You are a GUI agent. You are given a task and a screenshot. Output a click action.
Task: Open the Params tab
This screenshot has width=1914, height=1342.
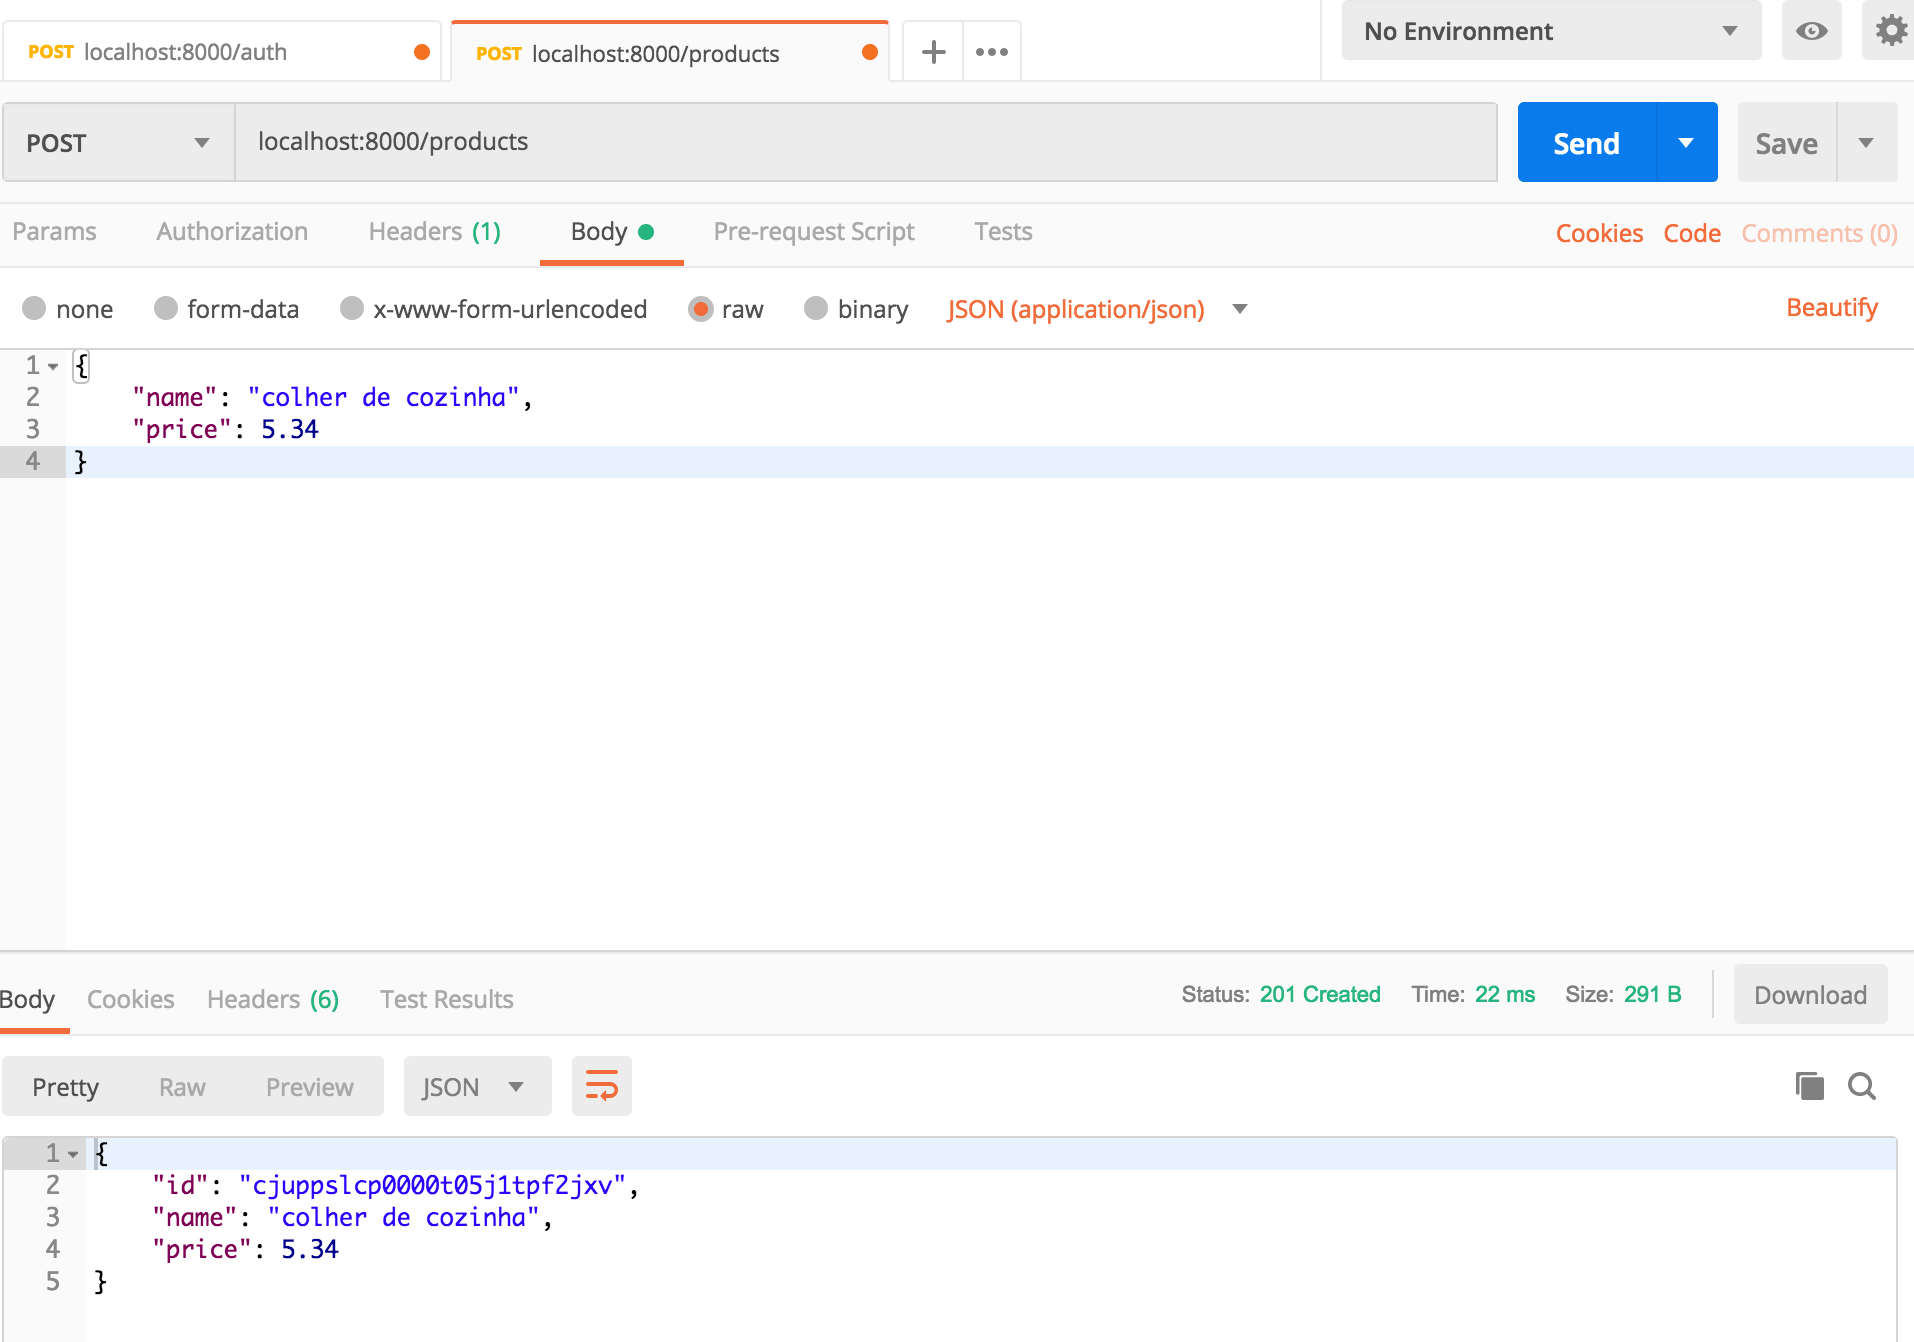[54, 232]
